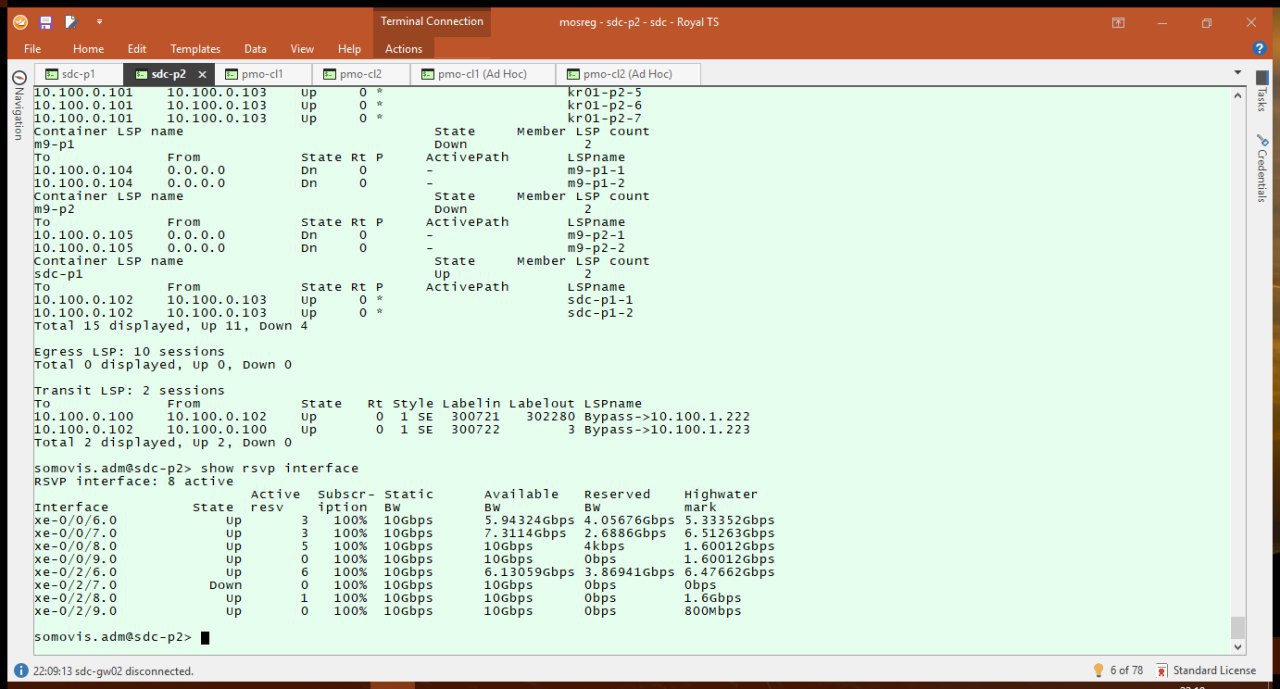Screen dimensions: 1280x689
Task: Click 'Egress LSP: 10 sessions' line
Action: (x=129, y=351)
